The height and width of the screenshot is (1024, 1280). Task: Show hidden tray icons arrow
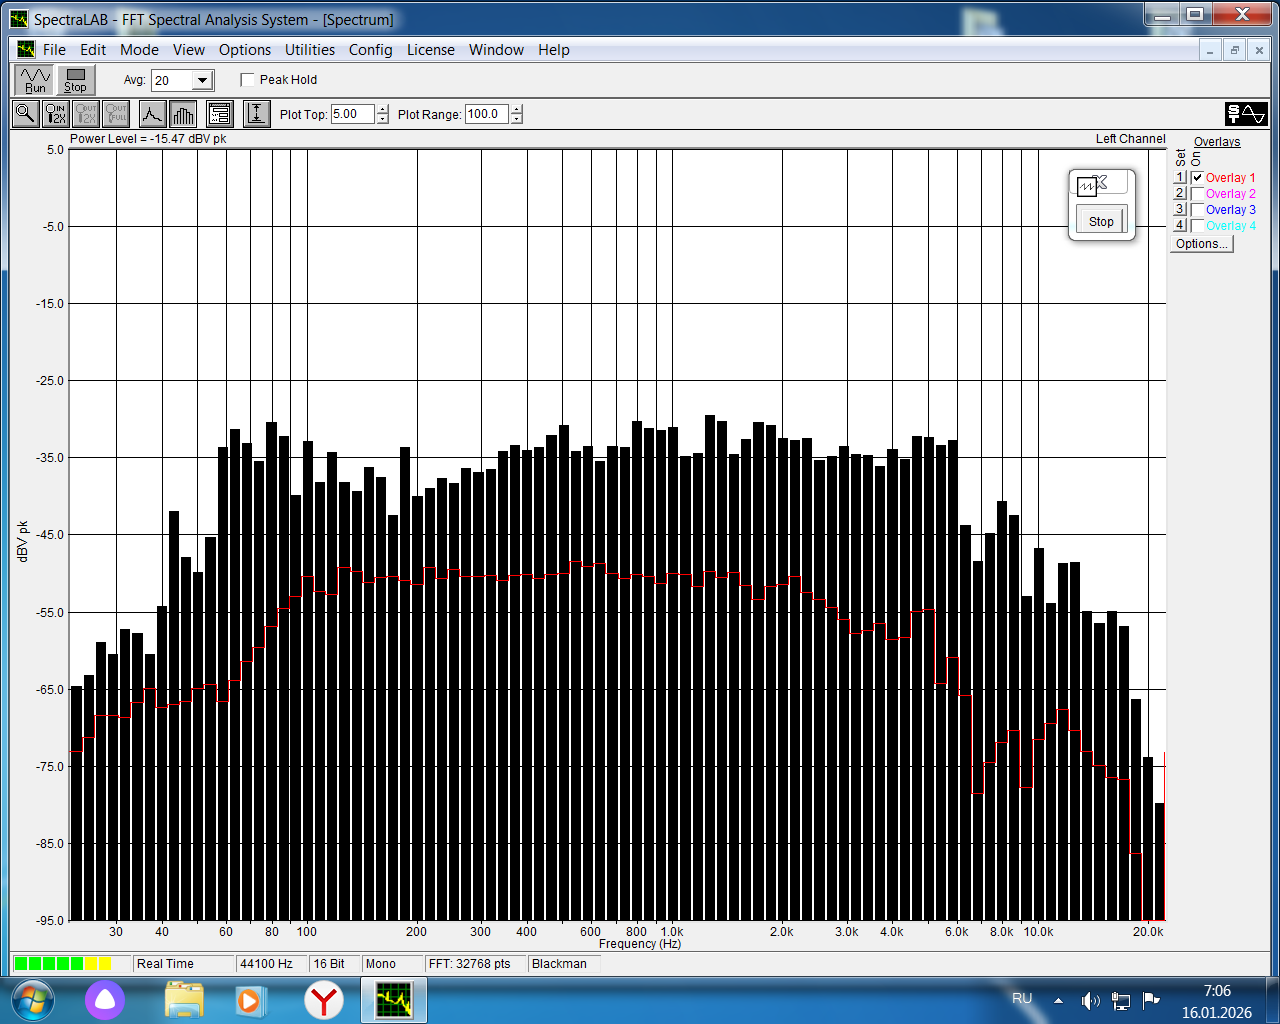pyautogui.click(x=1058, y=1000)
